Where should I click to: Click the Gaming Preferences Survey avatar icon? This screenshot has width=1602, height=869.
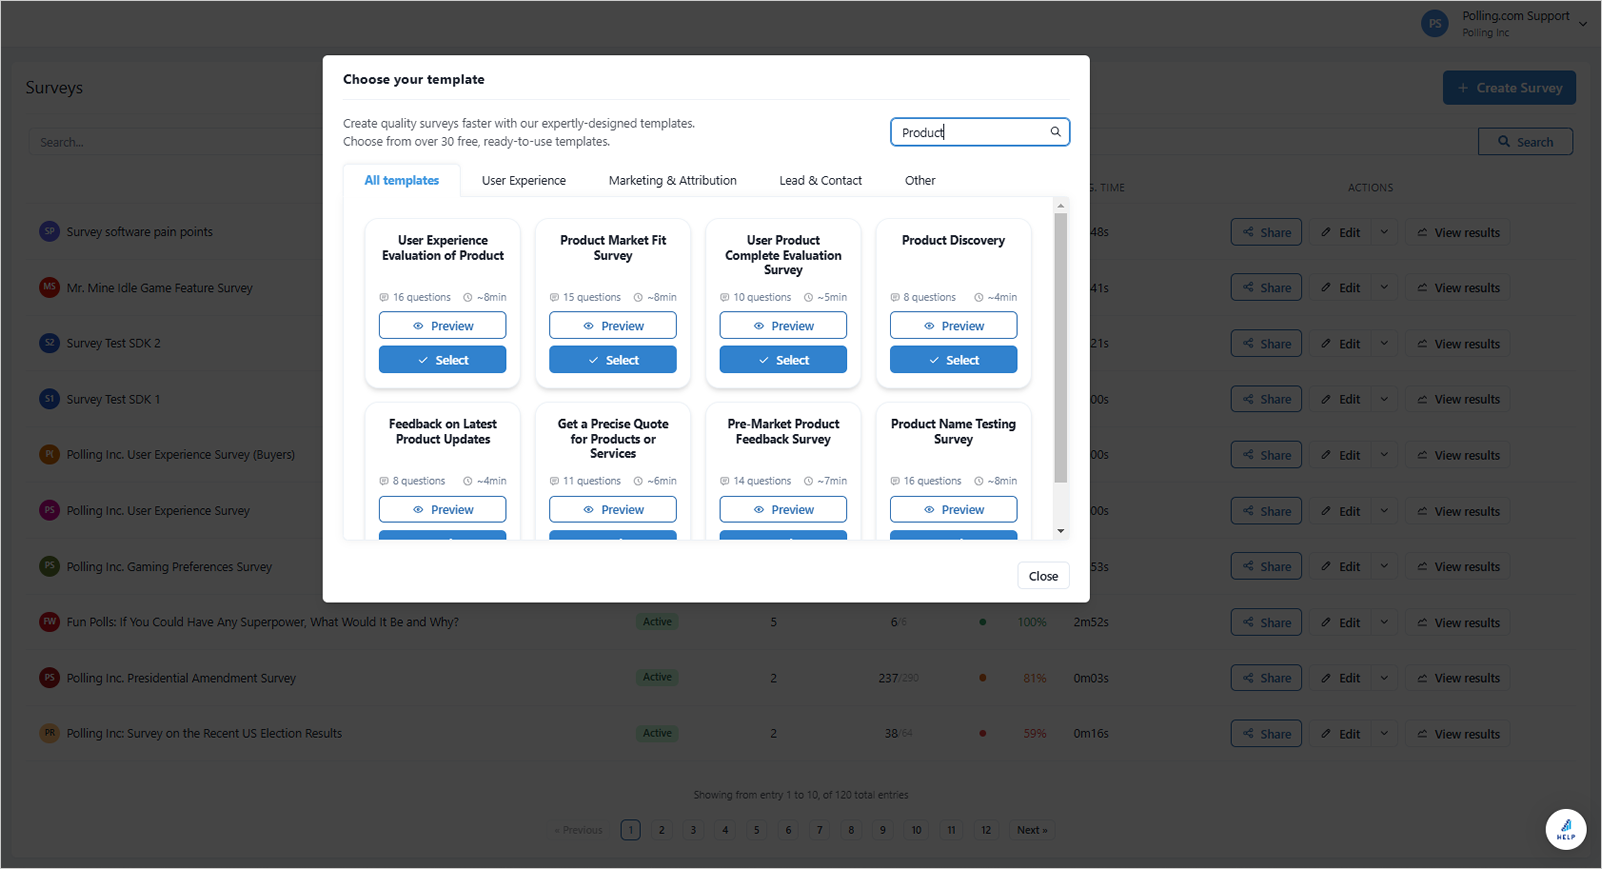(49, 566)
